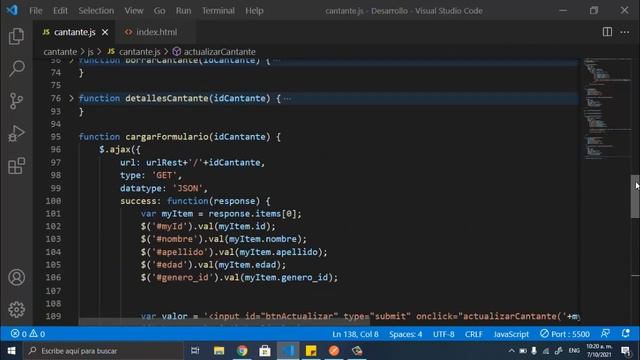Open Microsoft Store from the taskbar

coord(265,351)
